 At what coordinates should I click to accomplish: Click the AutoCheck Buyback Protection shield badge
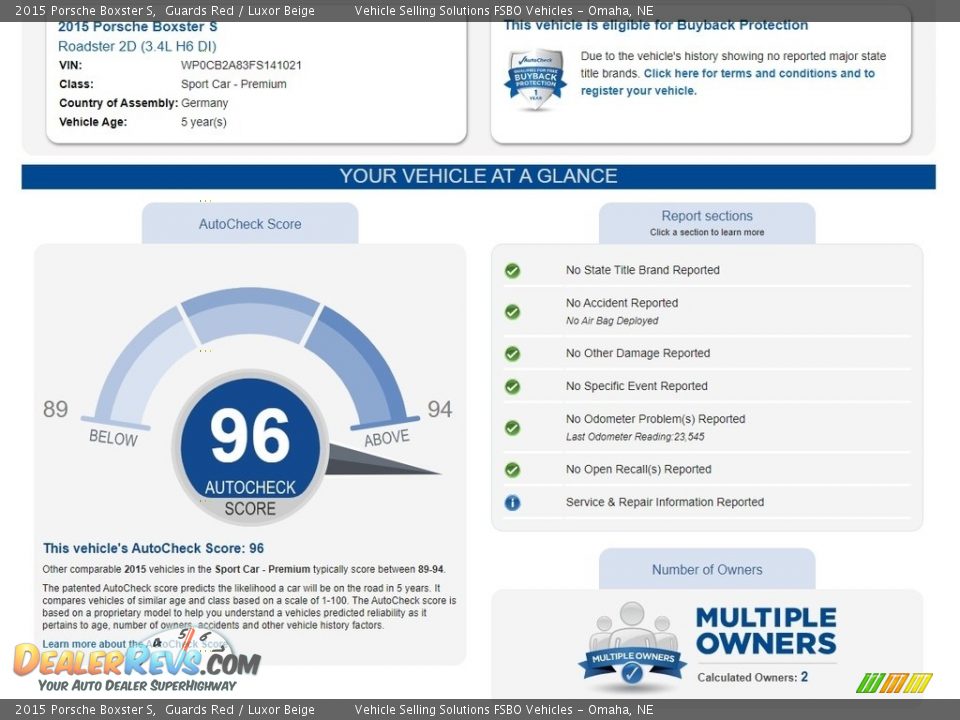click(x=535, y=80)
